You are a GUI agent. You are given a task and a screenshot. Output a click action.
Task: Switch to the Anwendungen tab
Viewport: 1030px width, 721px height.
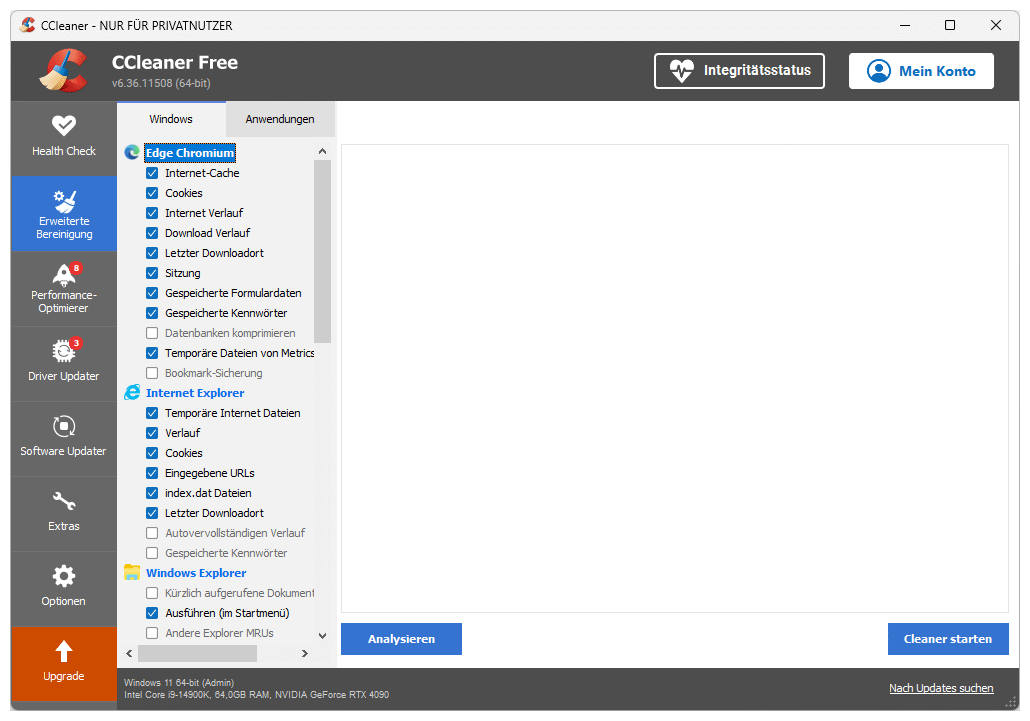pyautogui.click(x=280, y=119)
